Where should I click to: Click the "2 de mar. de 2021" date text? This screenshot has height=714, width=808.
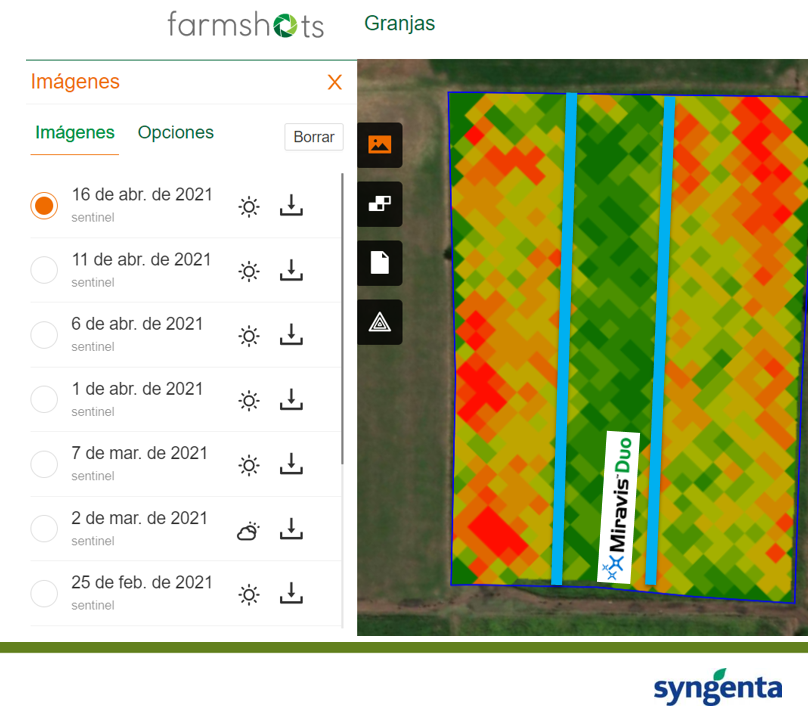point(139,518)
